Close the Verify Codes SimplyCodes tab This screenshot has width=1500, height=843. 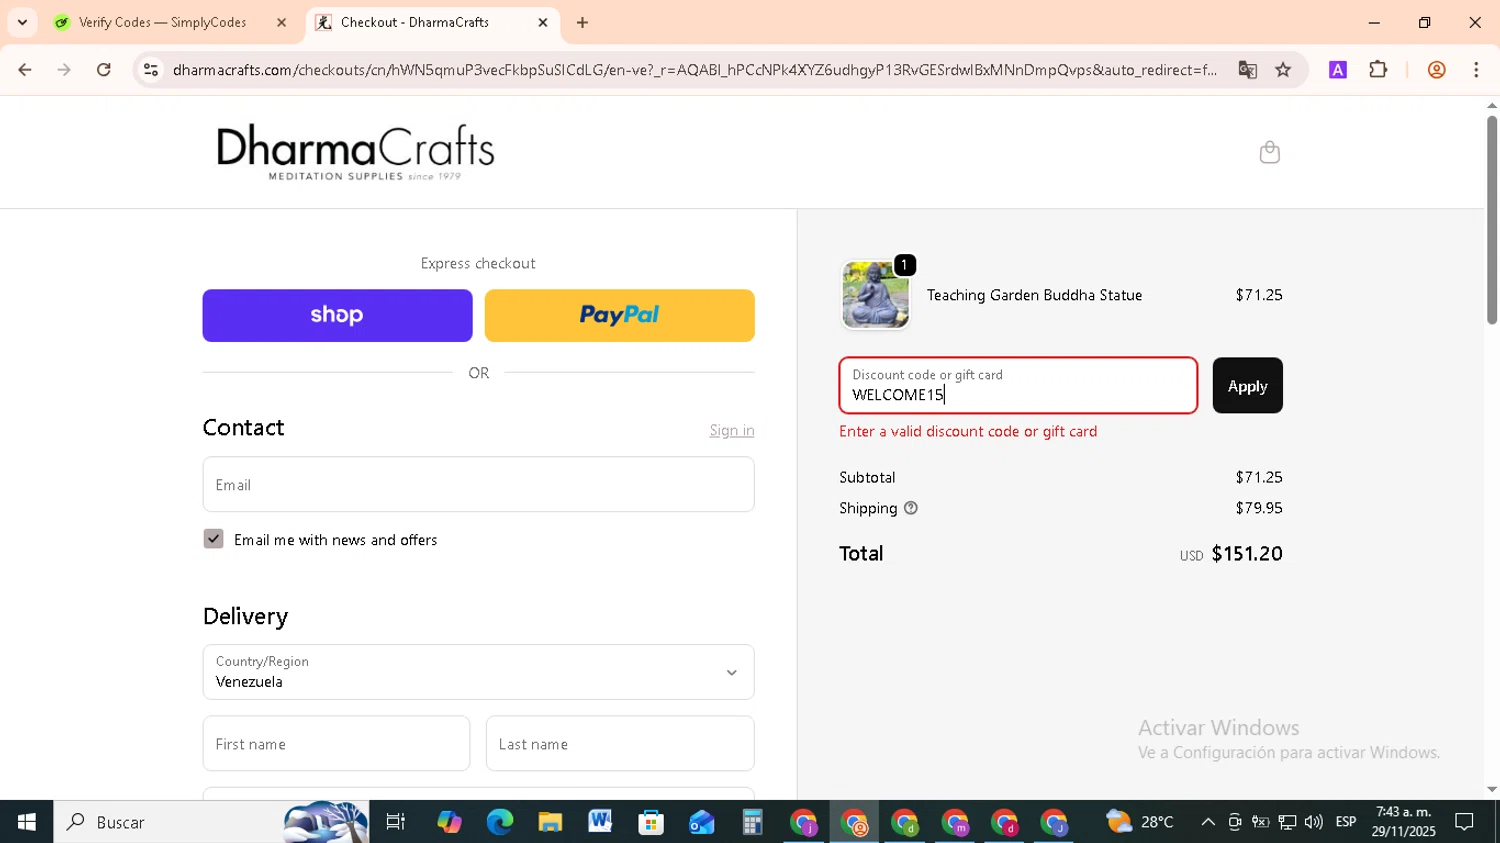pos(281,22)
